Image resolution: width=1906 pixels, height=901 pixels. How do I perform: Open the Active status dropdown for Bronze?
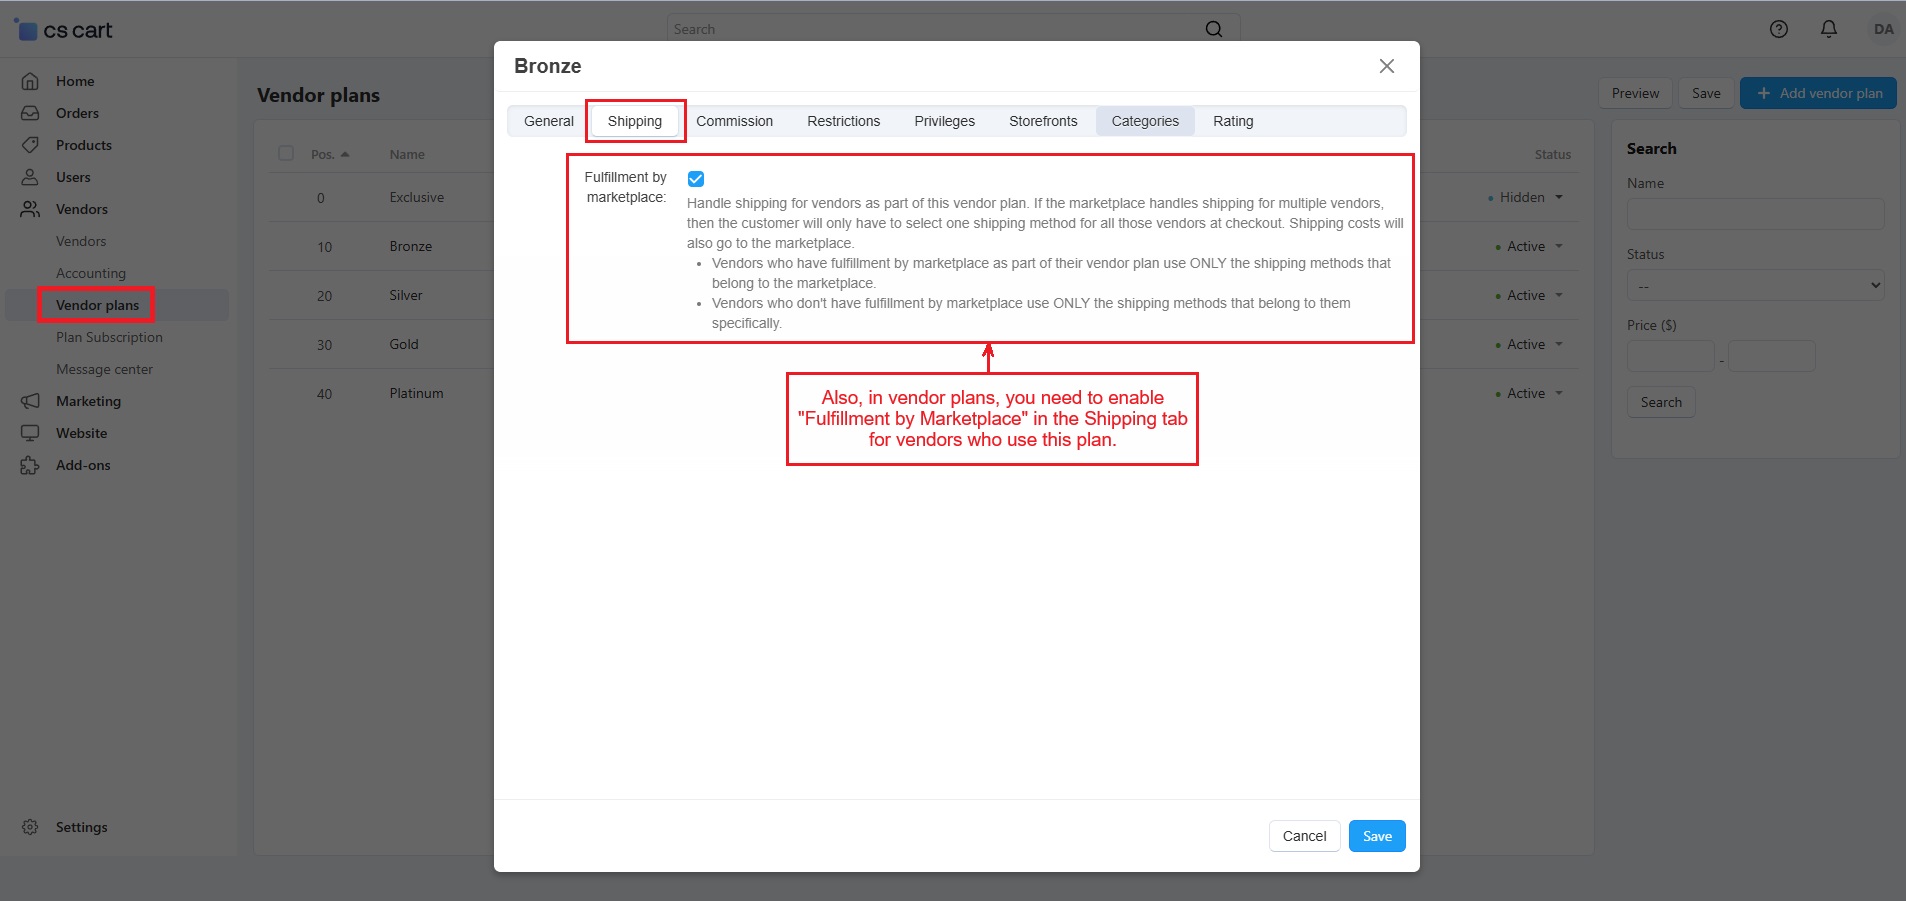[x=1530, y=247]
